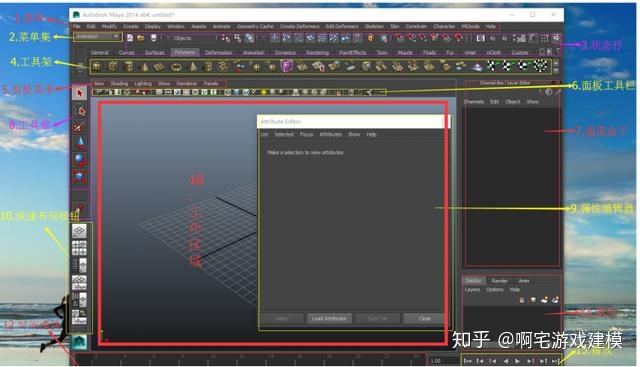Click Load Attributes button
640x367 pixels.
[x=329, y=318]
